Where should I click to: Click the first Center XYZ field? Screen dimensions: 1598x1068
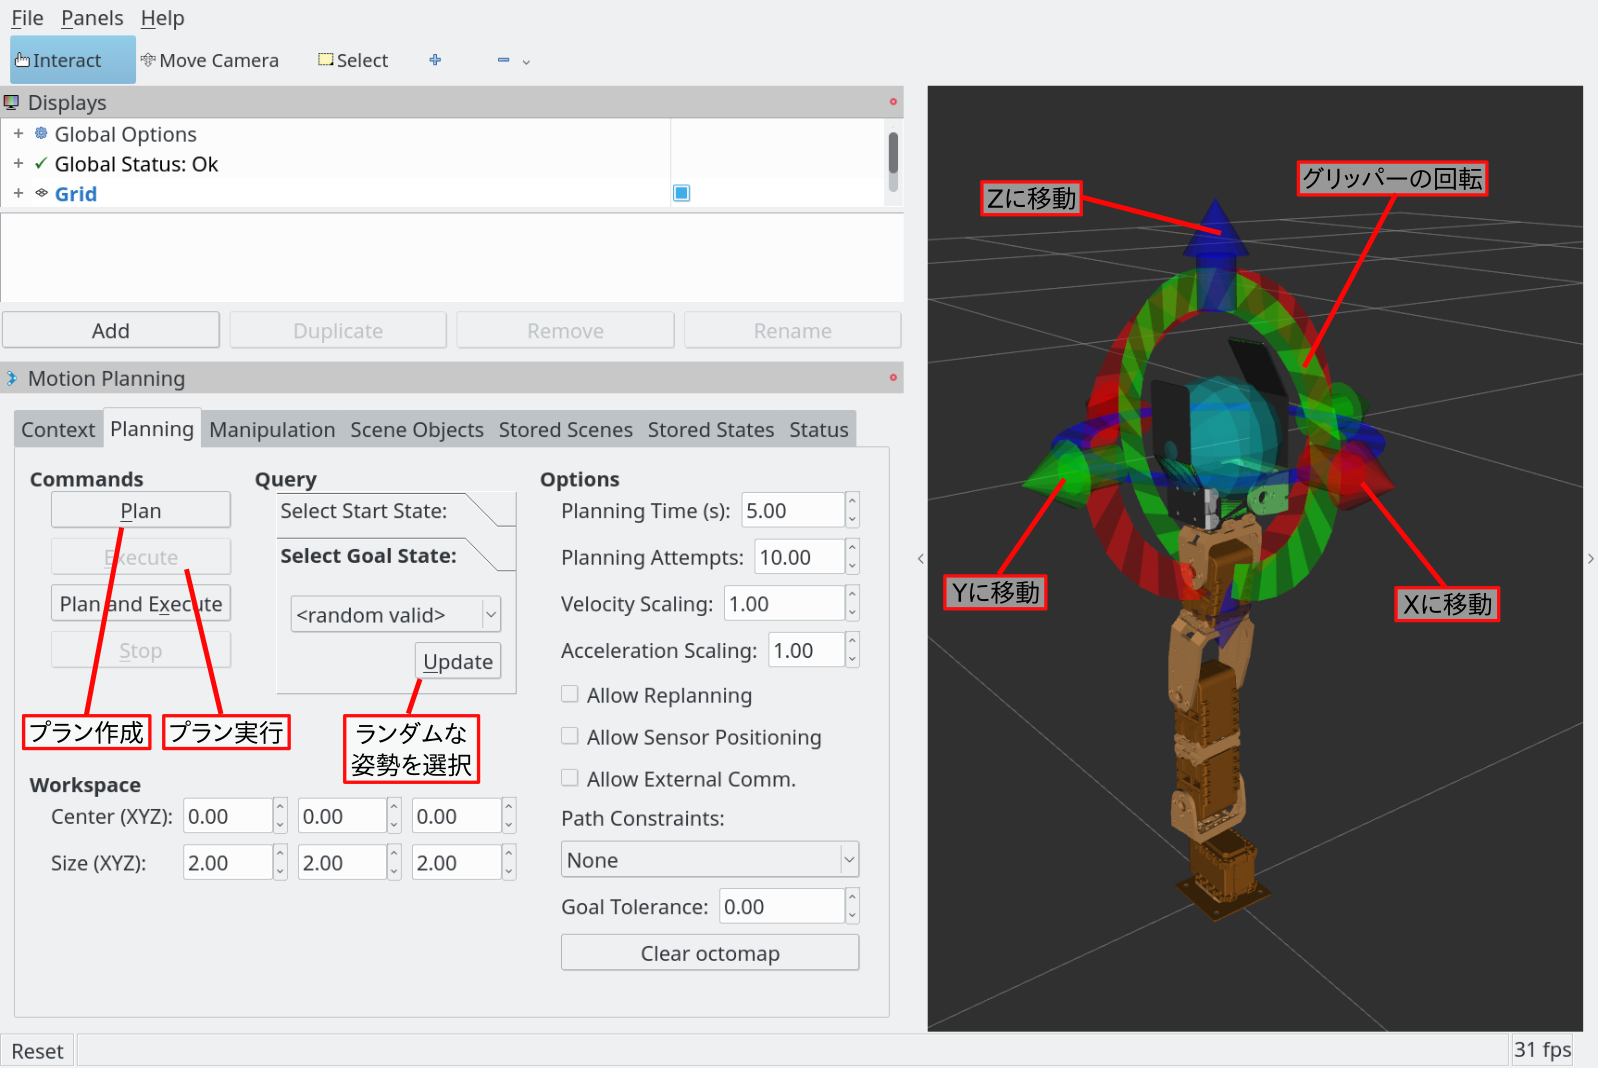click(228, 816)
